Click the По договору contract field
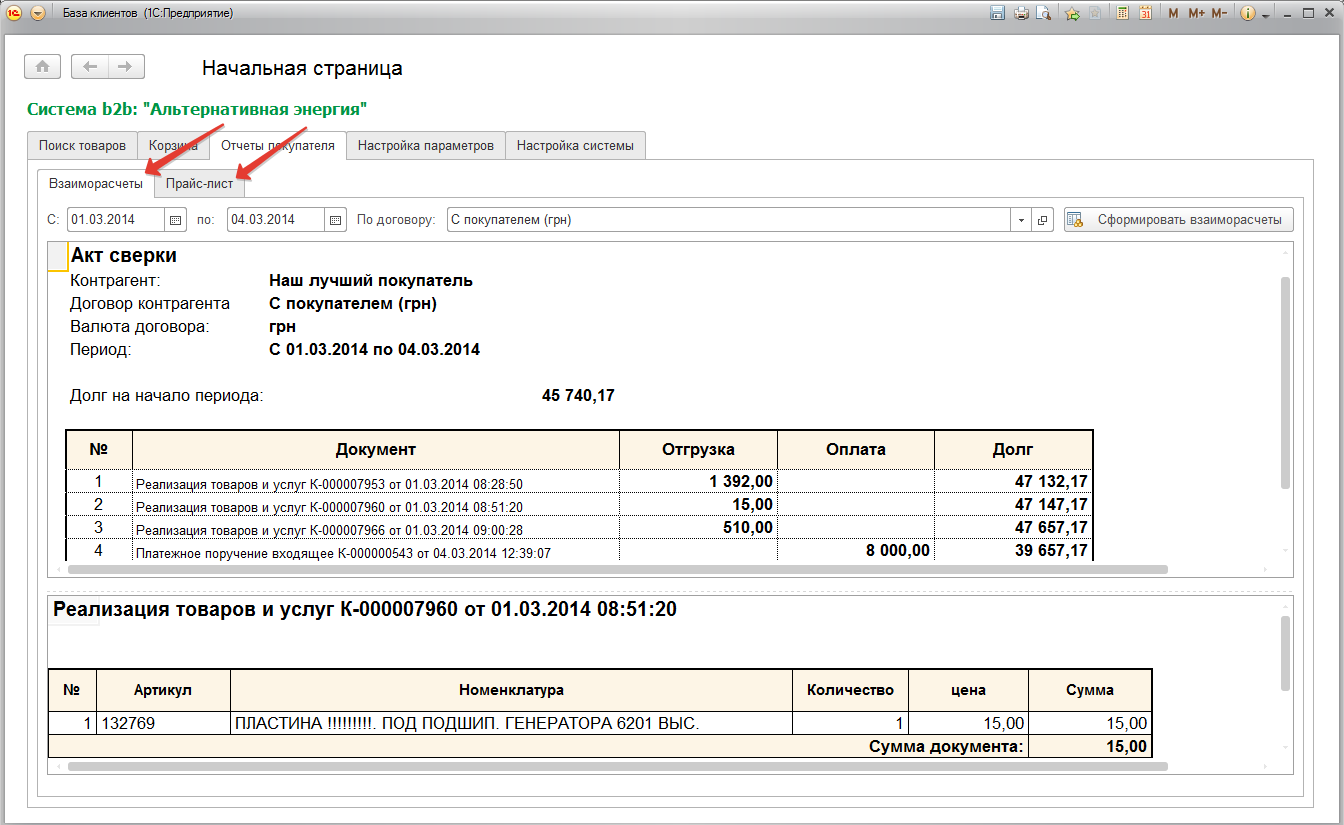 [729, 220]
